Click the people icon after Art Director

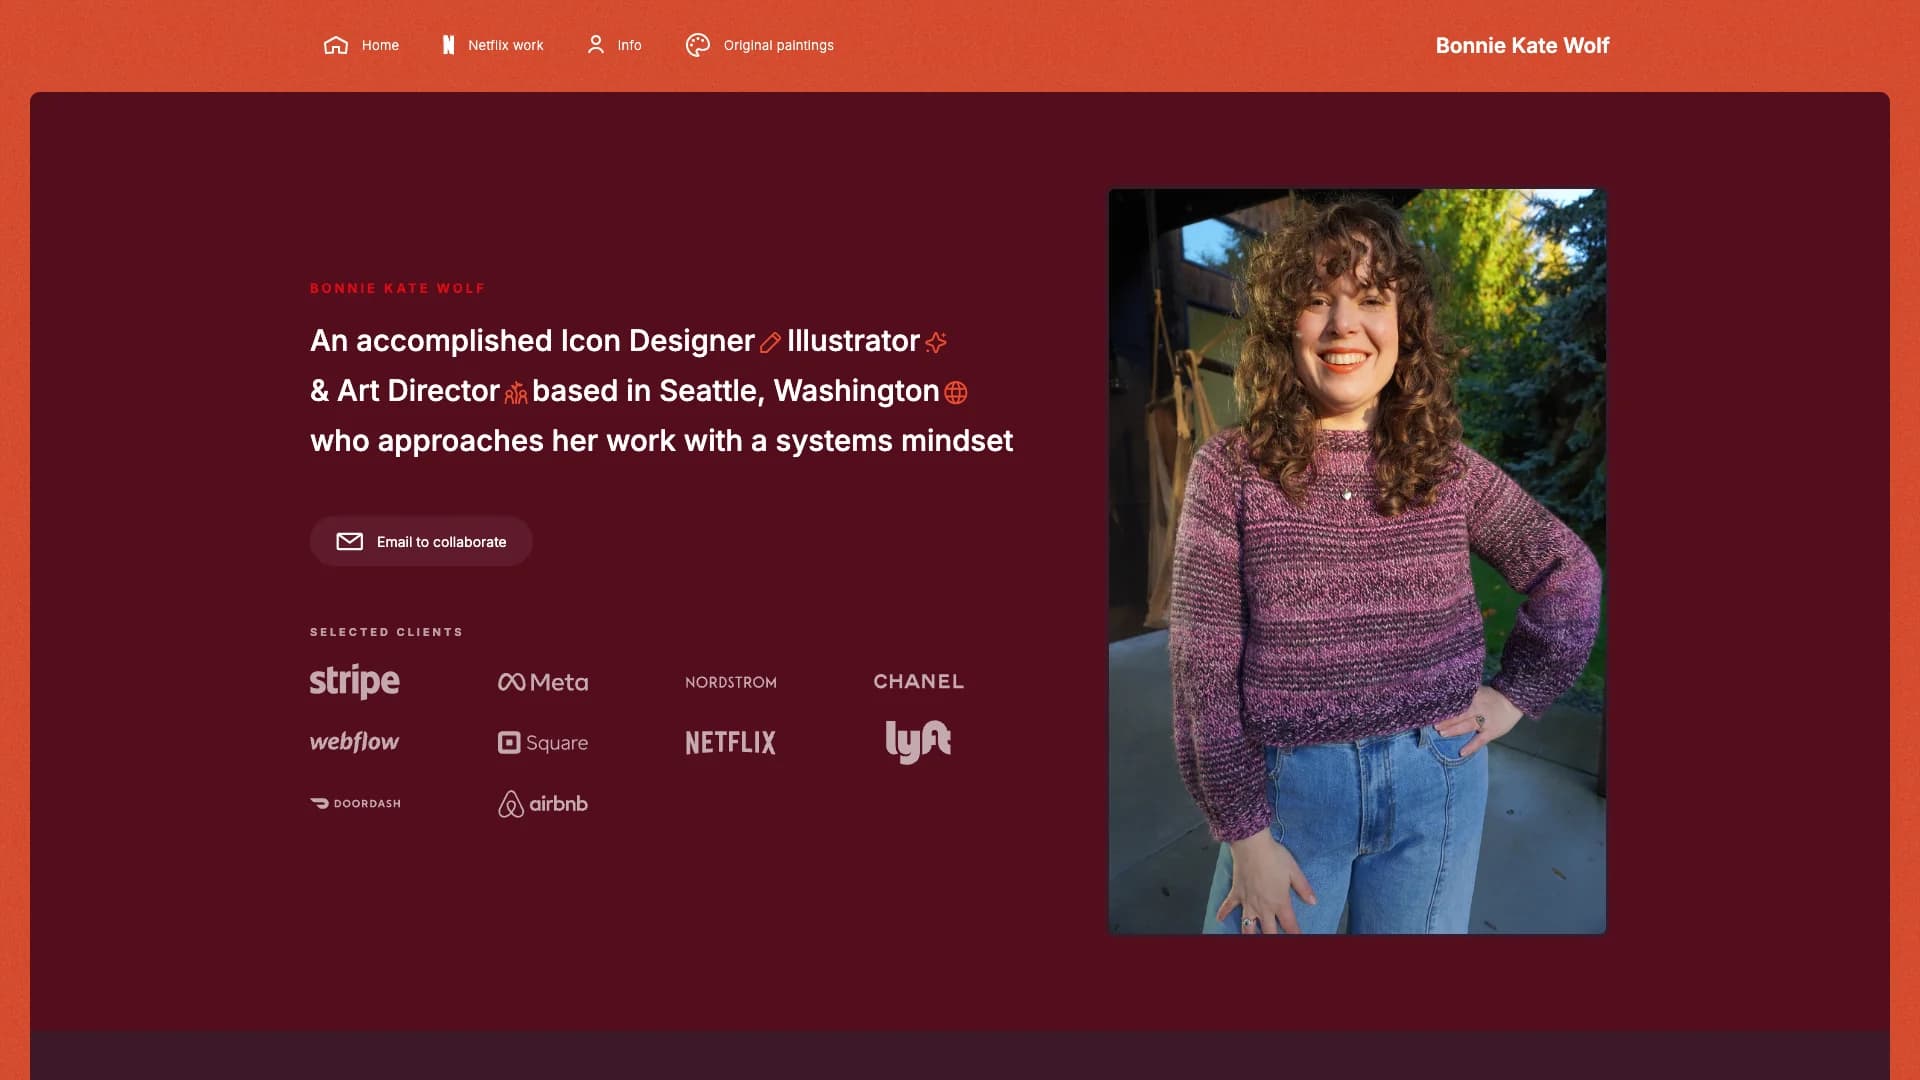tap(516, 393)
